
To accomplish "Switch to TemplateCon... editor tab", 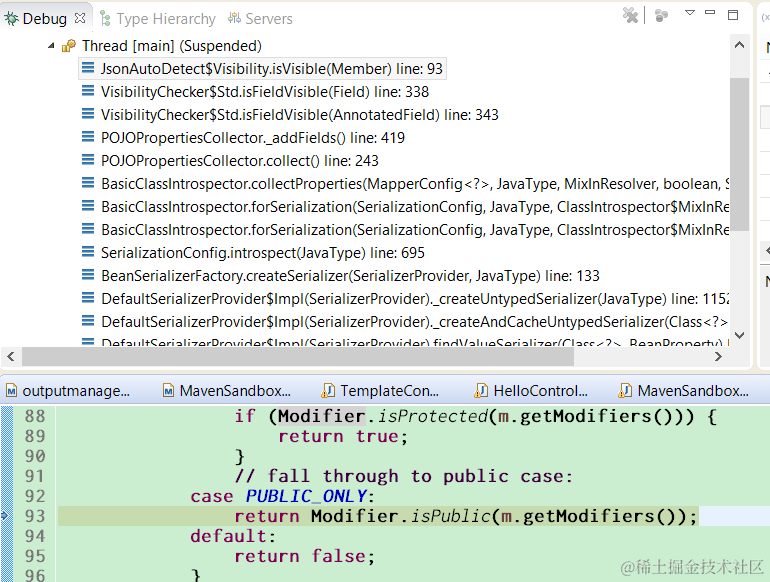I will tap(380, 391).
